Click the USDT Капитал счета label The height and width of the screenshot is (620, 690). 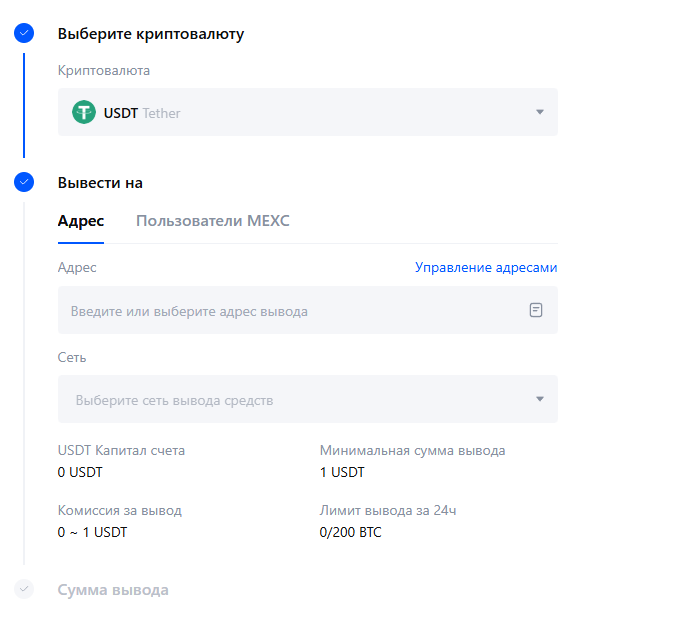pos(121,451)
